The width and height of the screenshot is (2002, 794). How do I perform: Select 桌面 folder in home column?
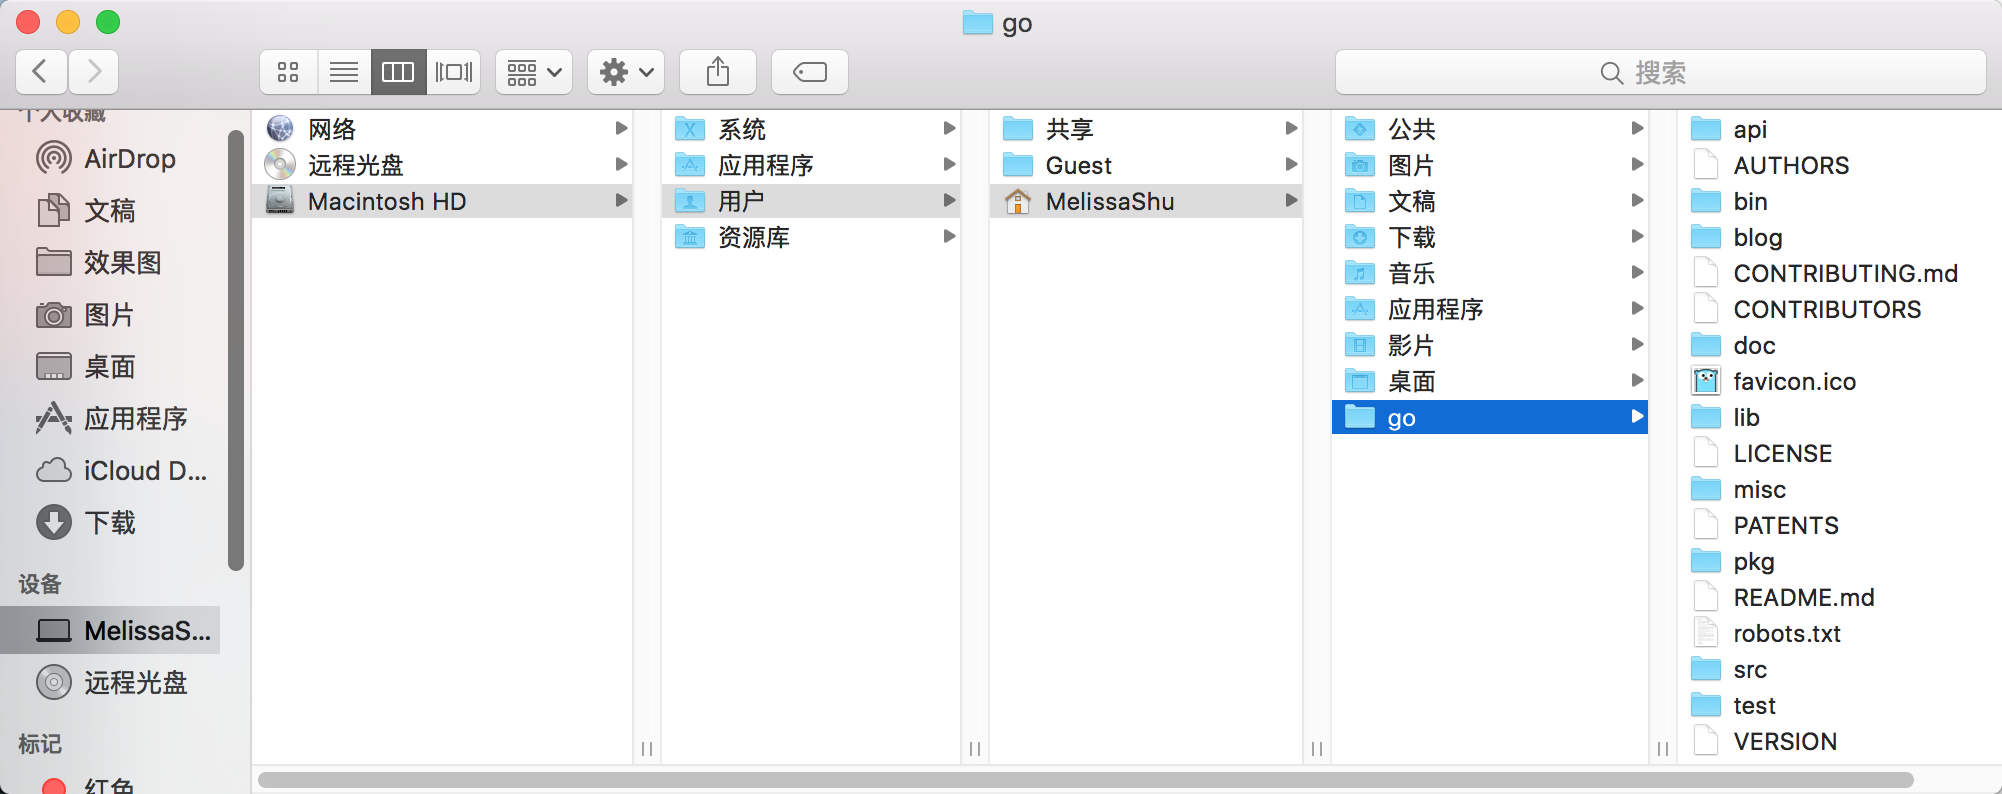1490,381
